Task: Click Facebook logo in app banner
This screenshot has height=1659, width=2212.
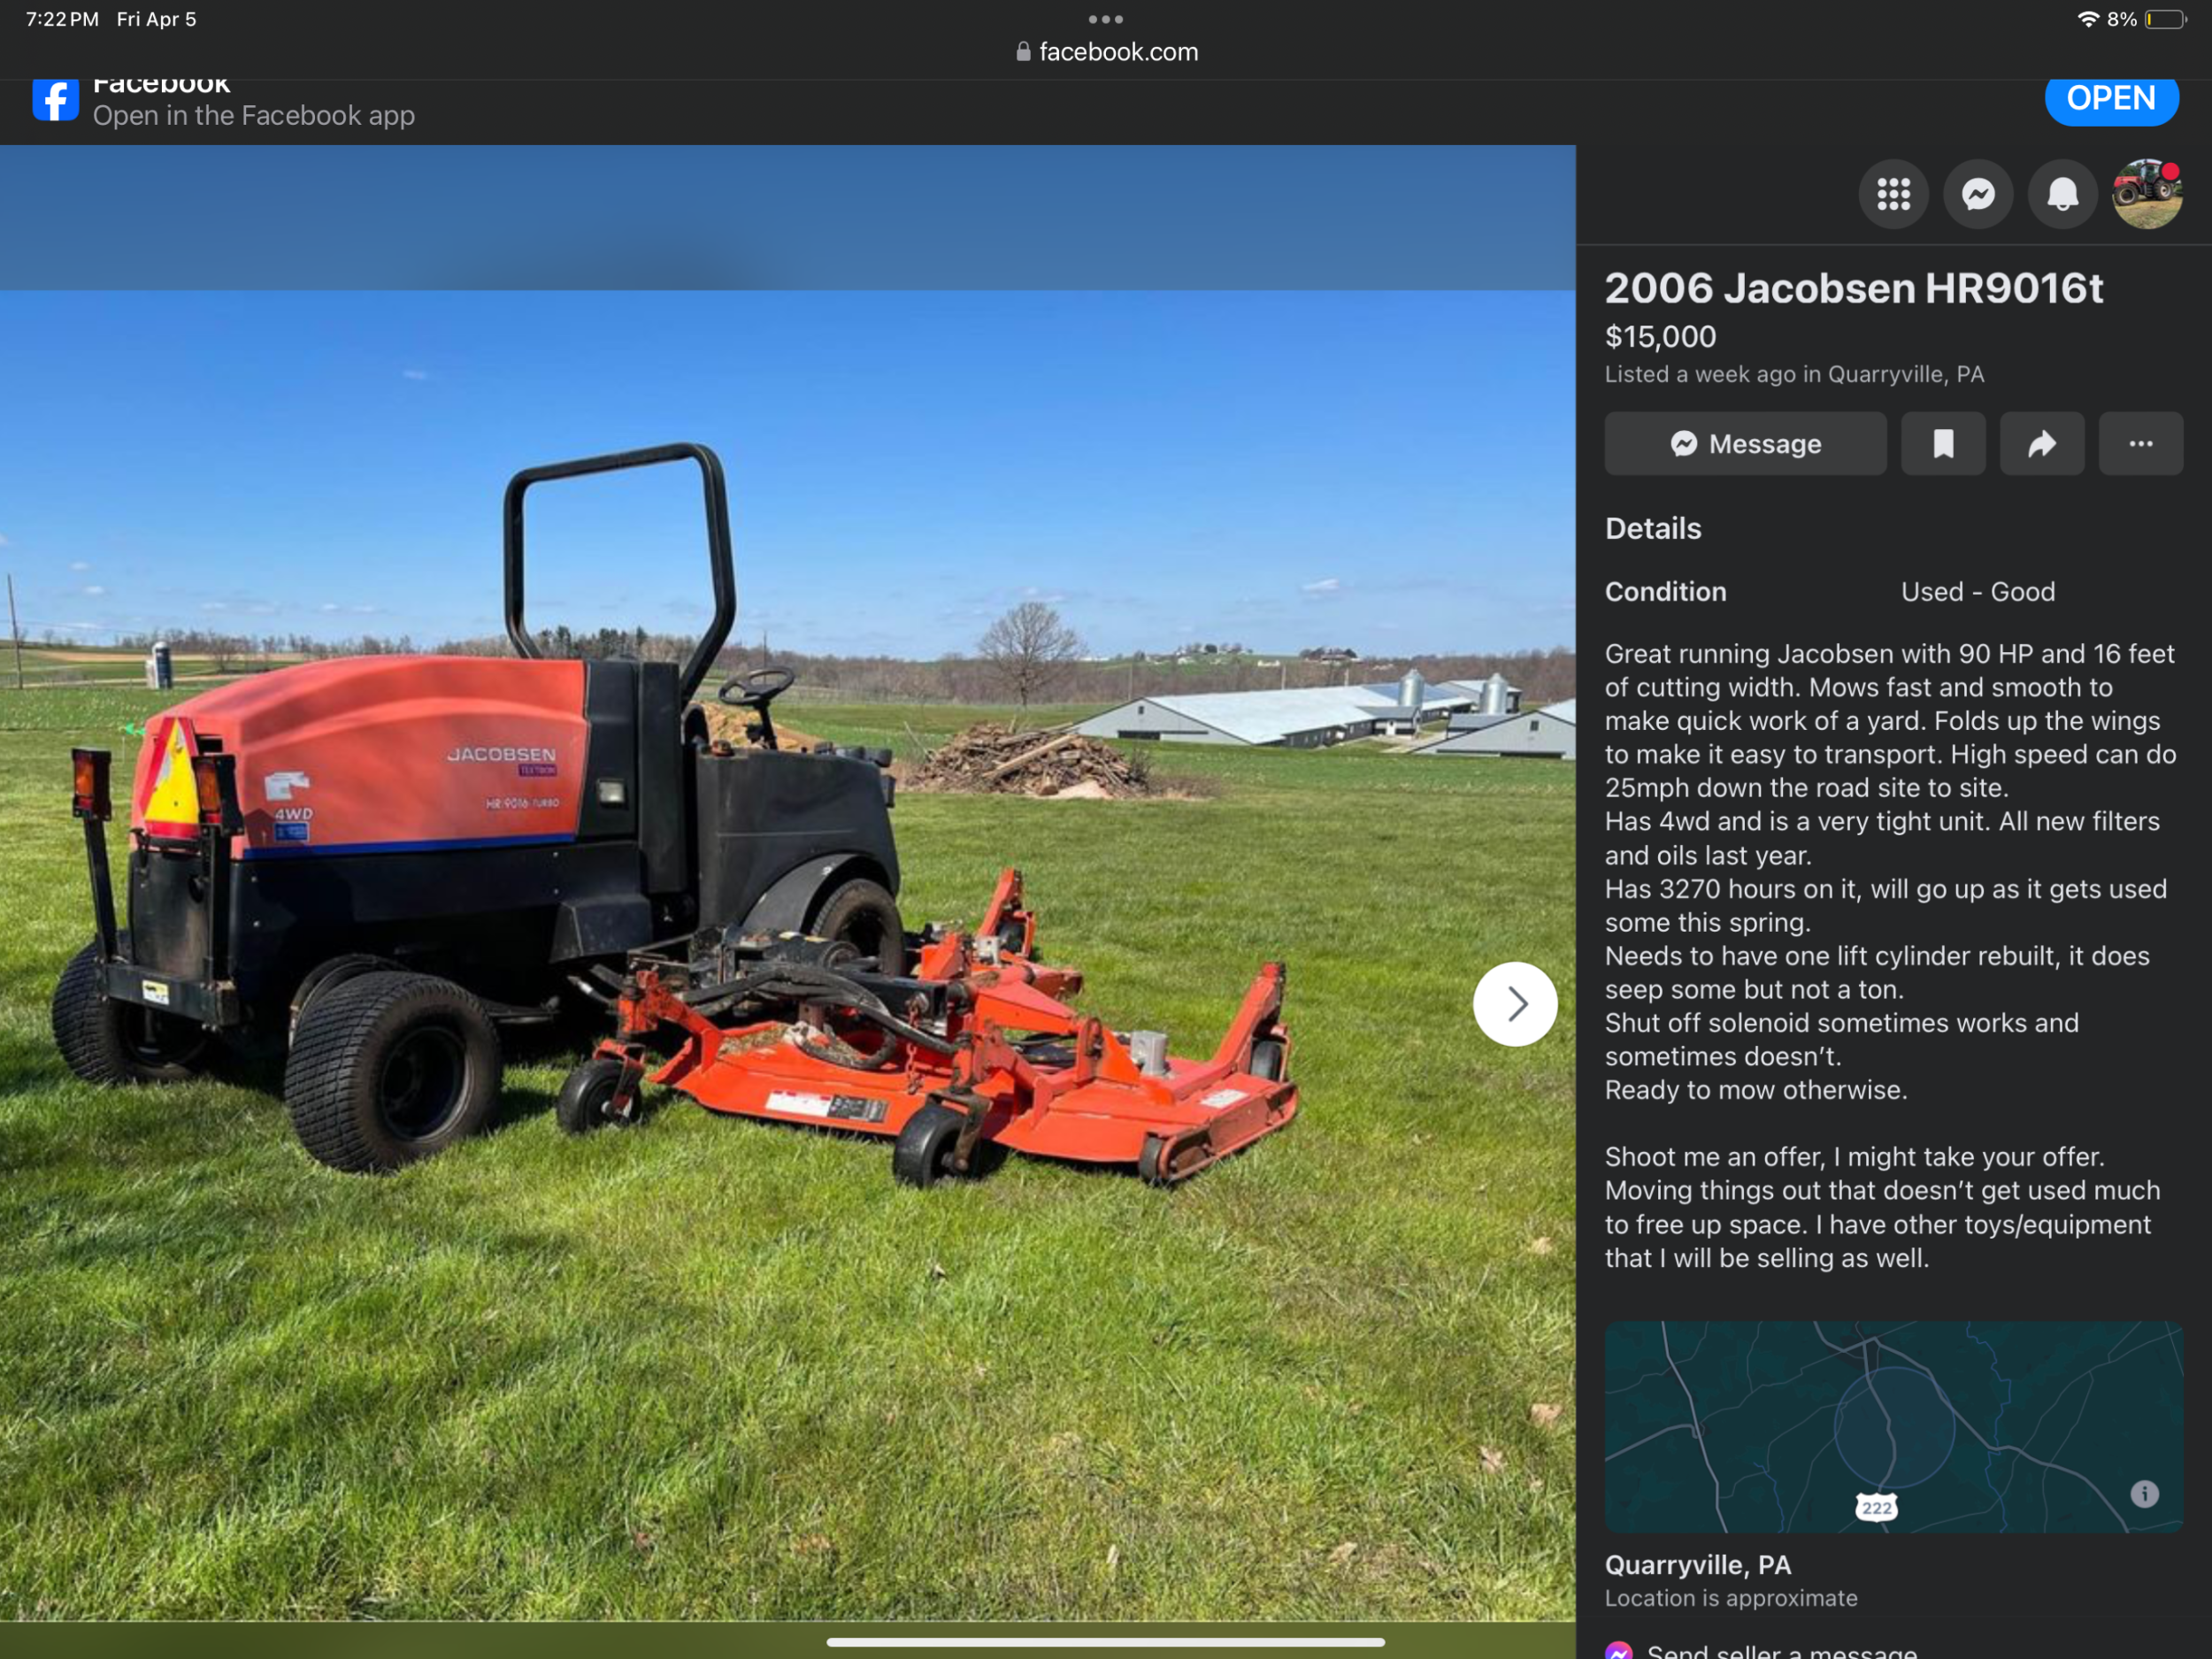Action: coord(55,100)
